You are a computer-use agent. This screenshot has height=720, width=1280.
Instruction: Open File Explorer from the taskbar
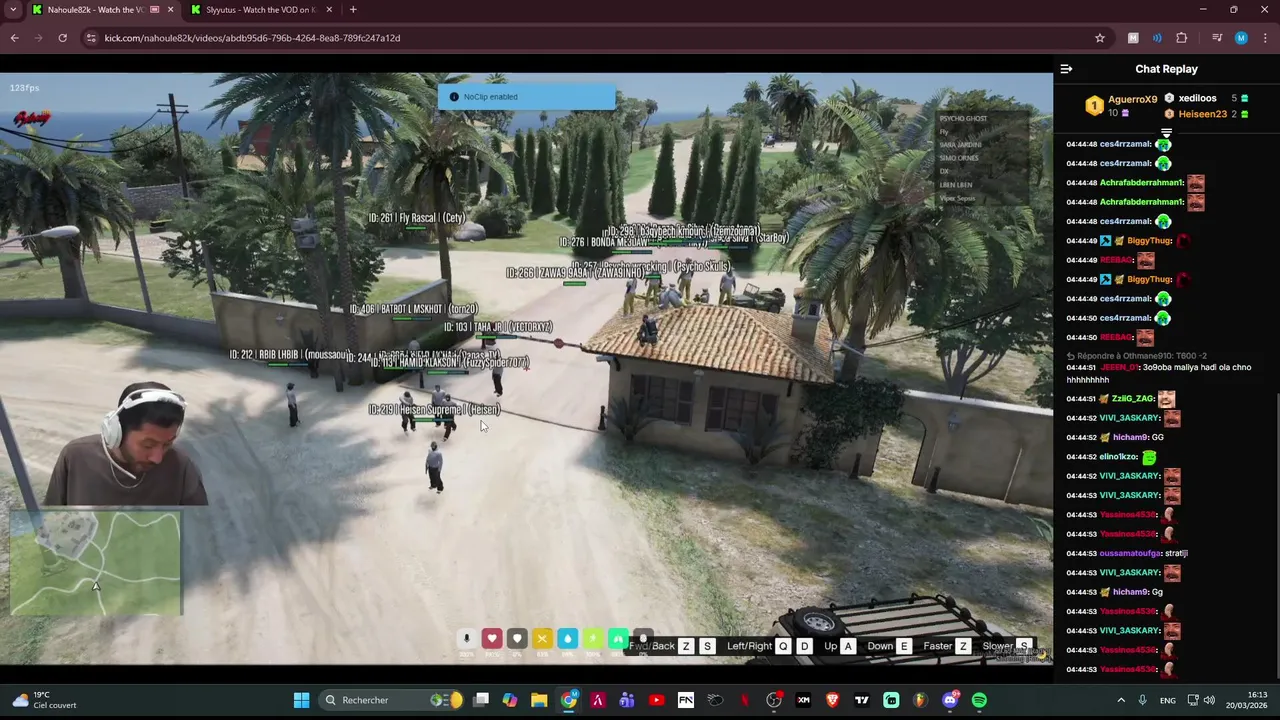(539, 700)
